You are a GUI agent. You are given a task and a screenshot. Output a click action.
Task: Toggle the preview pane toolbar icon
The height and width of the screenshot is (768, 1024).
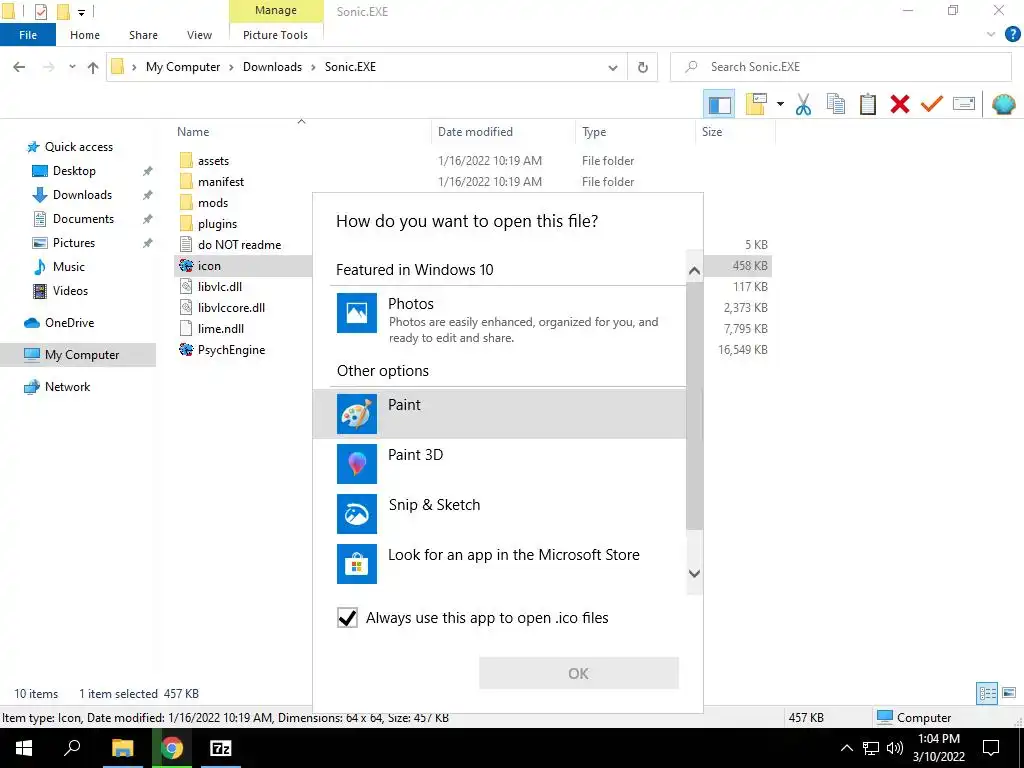click(719, 104)
